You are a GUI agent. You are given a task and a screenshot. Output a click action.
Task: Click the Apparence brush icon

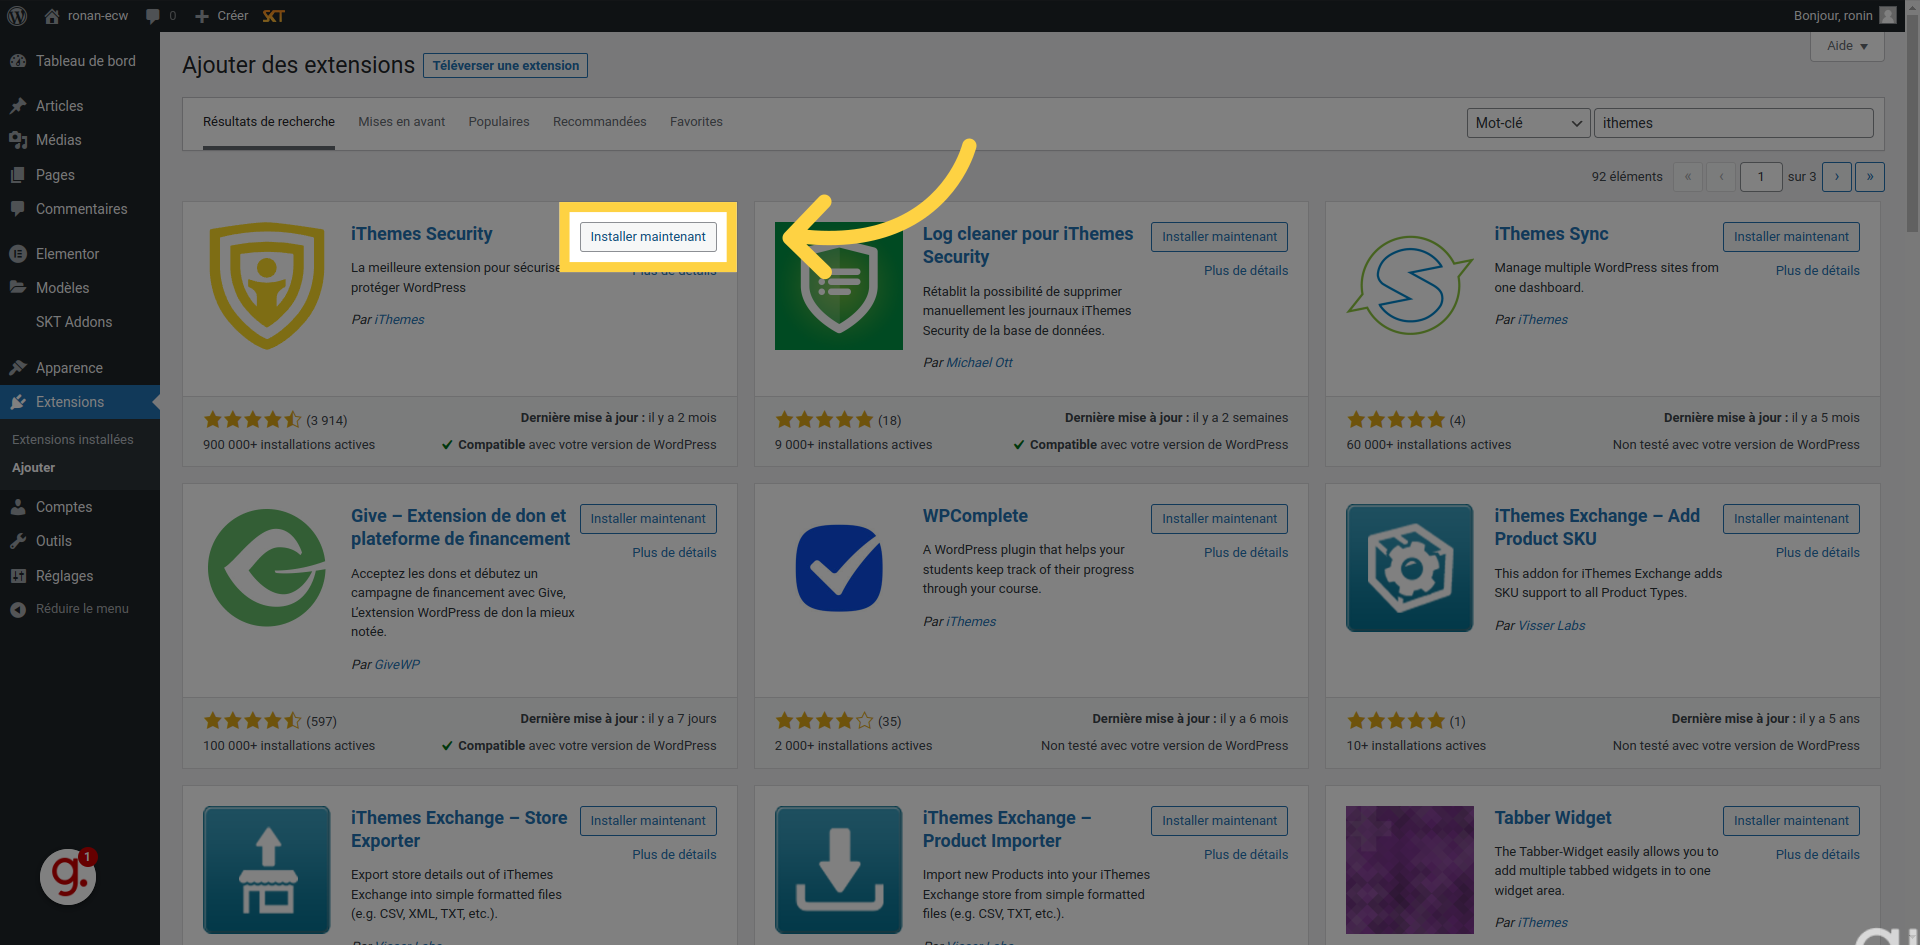tap(18, 368)
